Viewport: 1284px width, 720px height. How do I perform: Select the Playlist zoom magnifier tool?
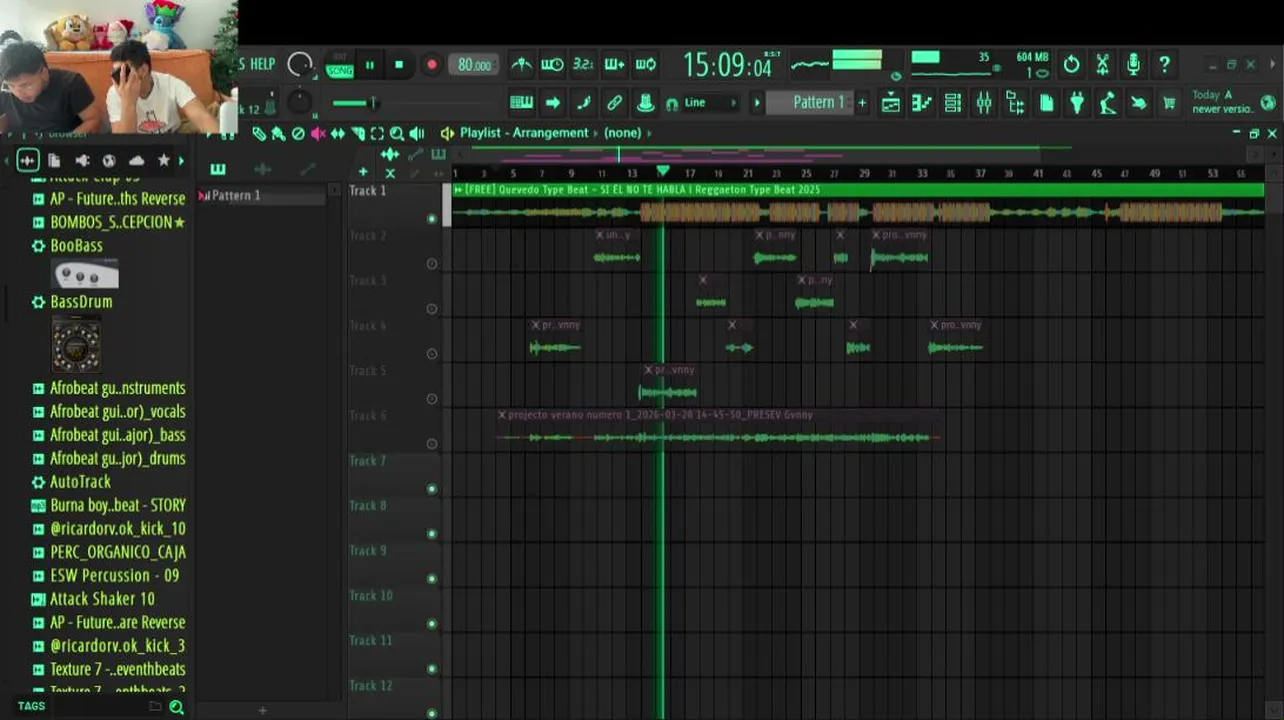[397, 133]
